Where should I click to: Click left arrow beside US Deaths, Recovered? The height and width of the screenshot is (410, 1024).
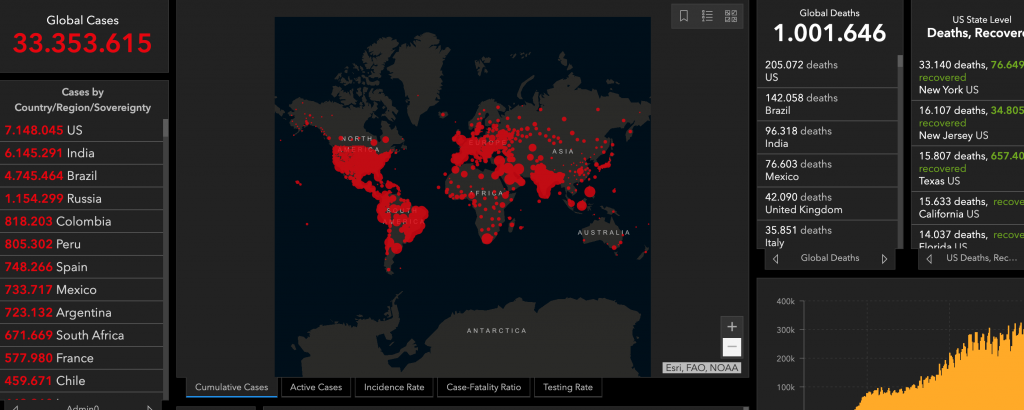click(929, 258)
